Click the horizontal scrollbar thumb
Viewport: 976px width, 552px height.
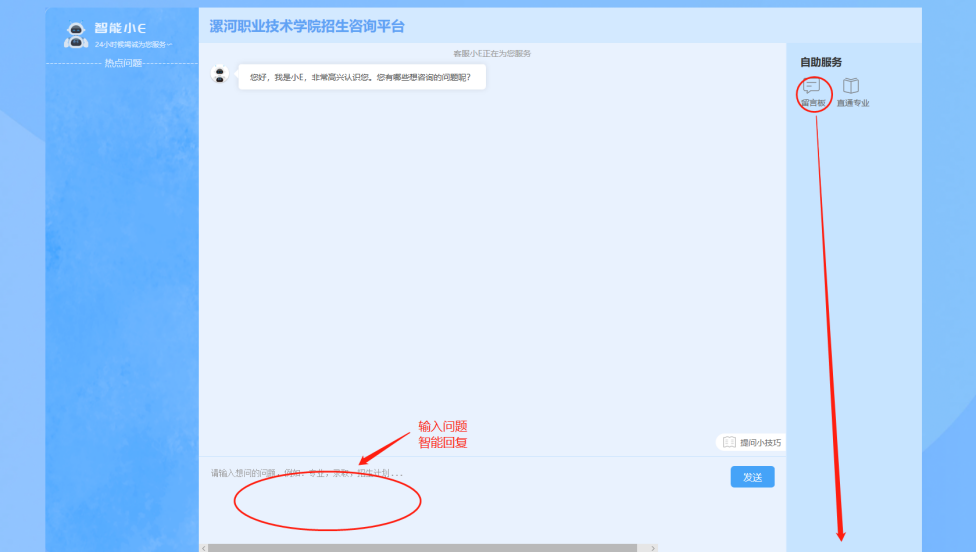(x=422, y=548)
